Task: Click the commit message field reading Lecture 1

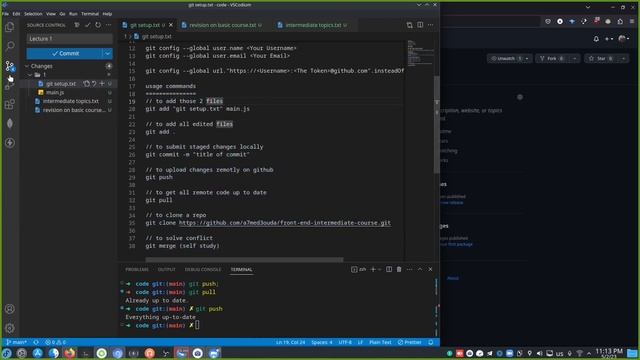Action: 70,39
